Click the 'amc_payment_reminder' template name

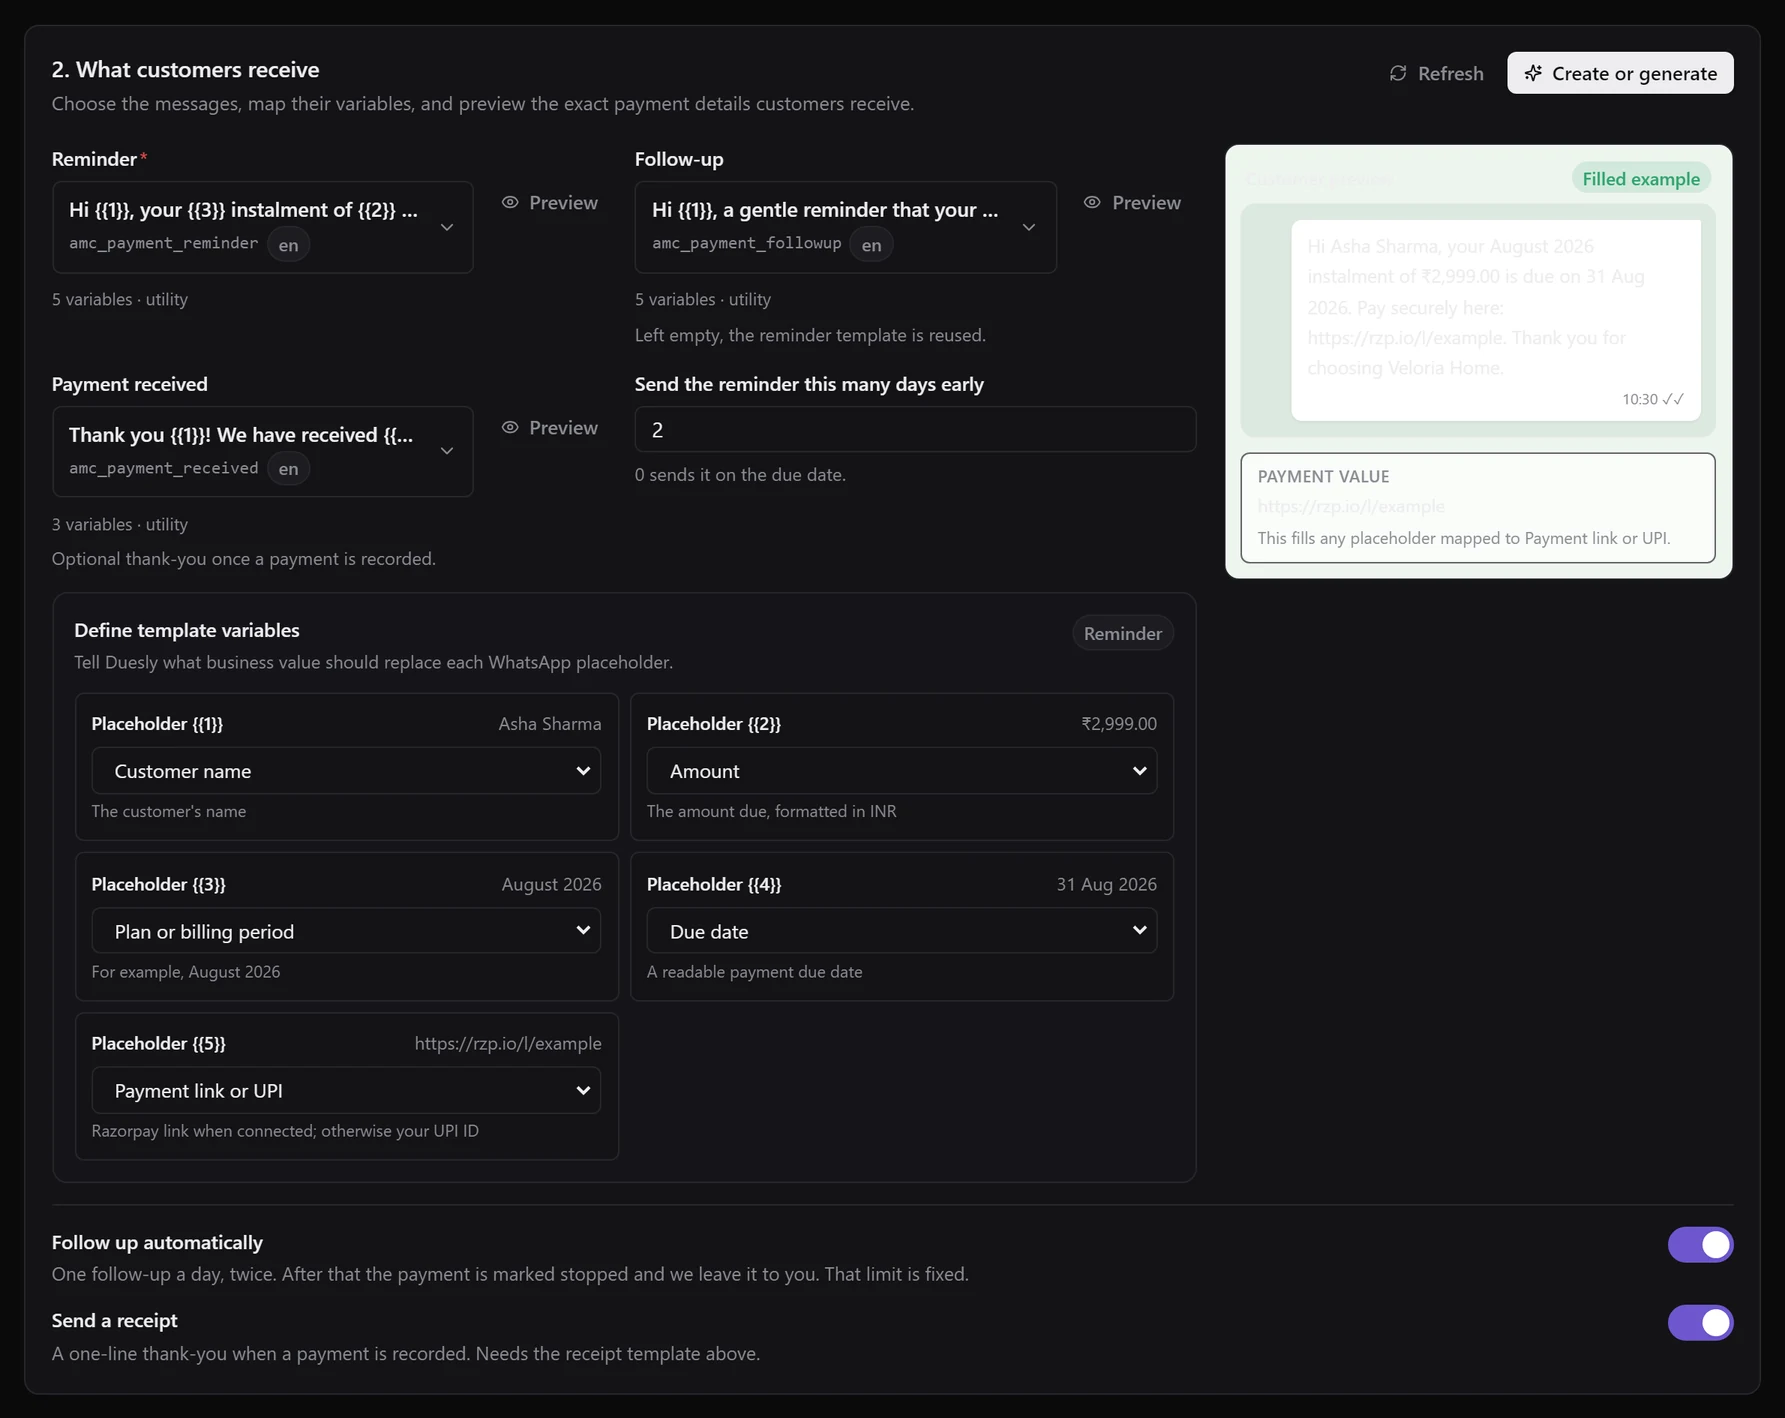point(163,243)
